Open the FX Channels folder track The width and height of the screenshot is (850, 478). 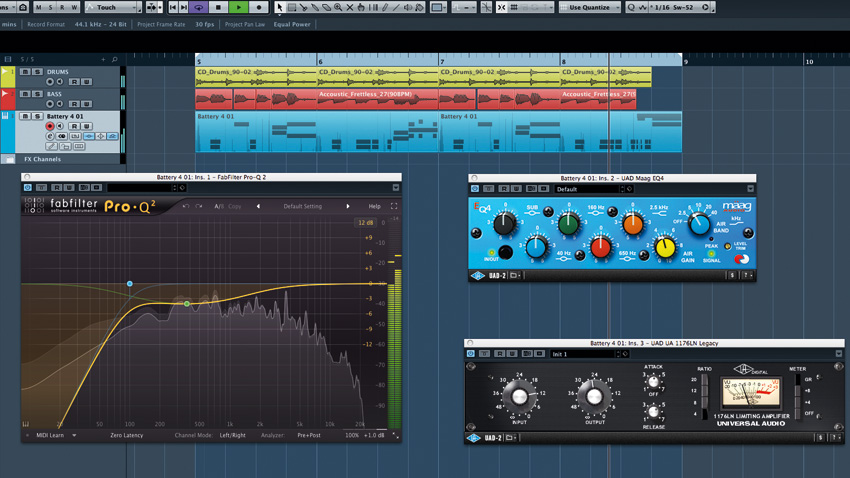pos(42,159)
